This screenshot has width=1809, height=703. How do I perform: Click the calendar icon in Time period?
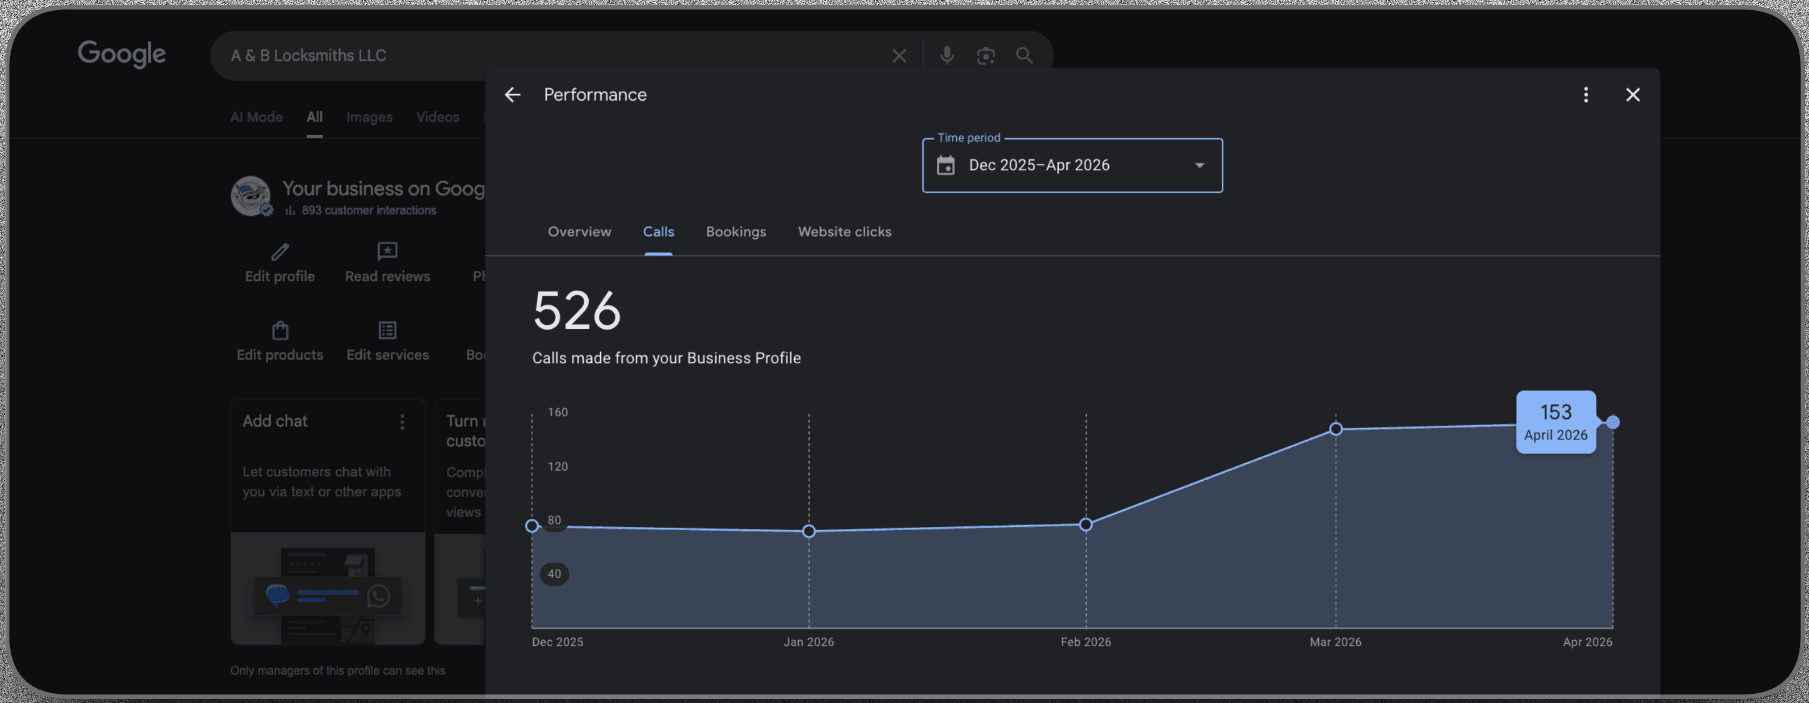click(945, 166)
